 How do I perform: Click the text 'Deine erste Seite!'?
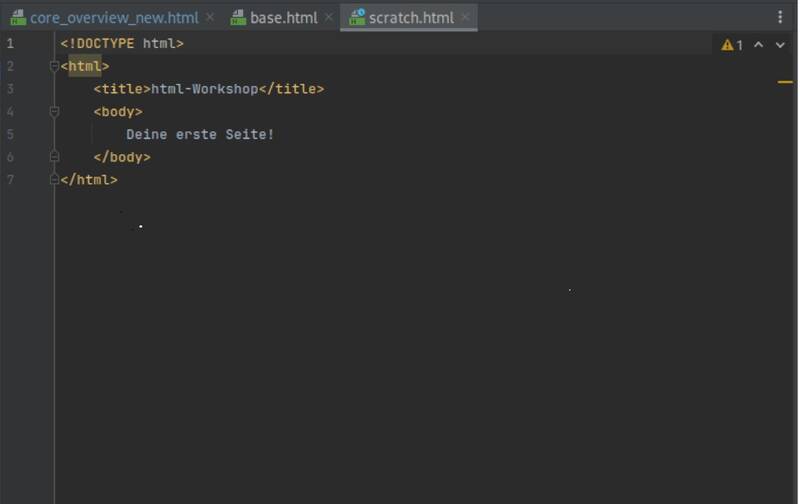(x=200, y=135)
